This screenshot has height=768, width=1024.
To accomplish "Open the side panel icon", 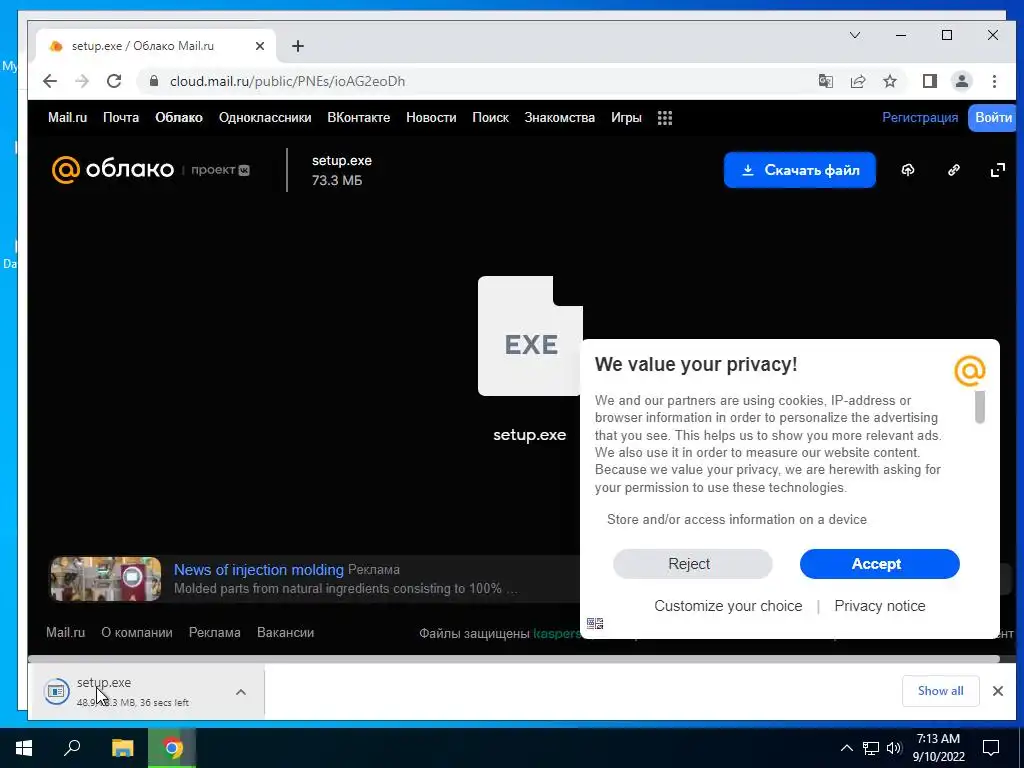I will tap(929, 81).
